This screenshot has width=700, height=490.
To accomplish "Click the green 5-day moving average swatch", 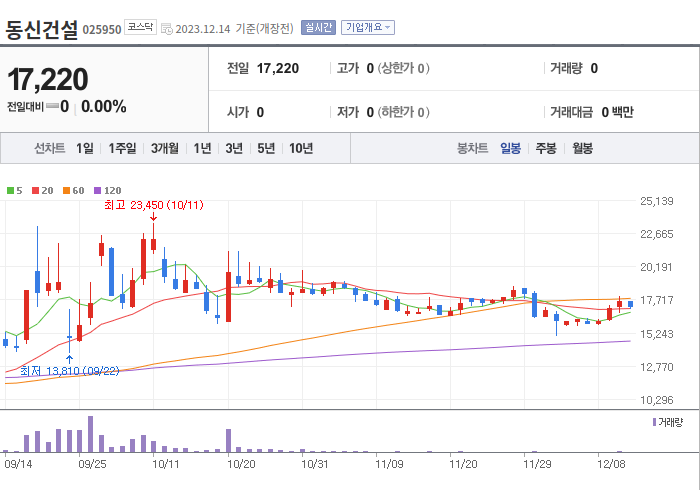I will pyautogui.click(x=10, y=191).
